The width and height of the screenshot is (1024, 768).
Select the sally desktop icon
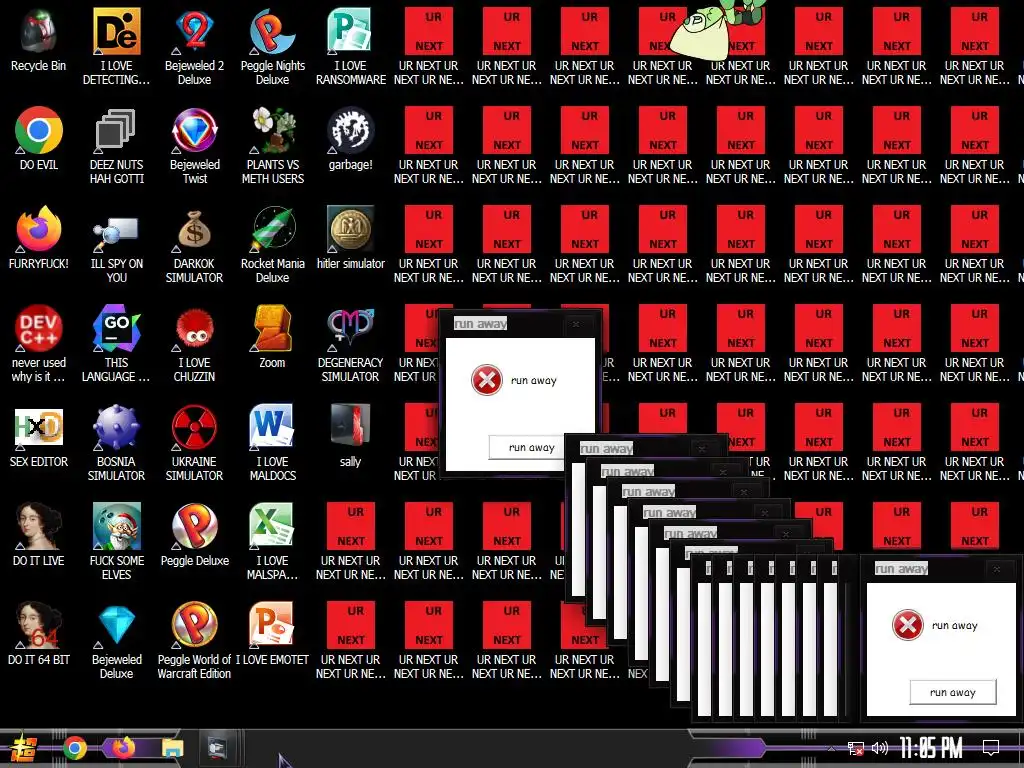351,426
